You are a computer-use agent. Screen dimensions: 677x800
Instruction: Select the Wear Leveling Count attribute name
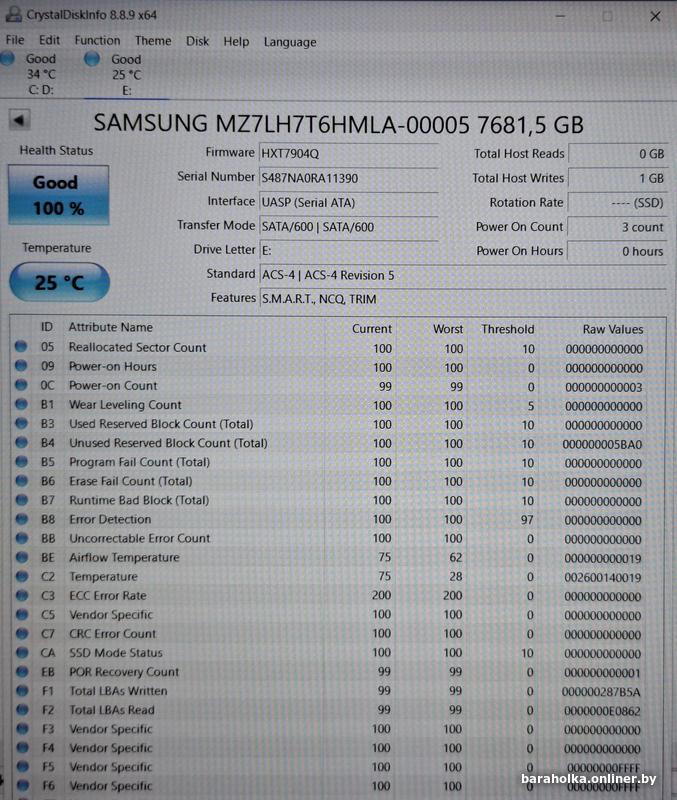coord(126,405)
